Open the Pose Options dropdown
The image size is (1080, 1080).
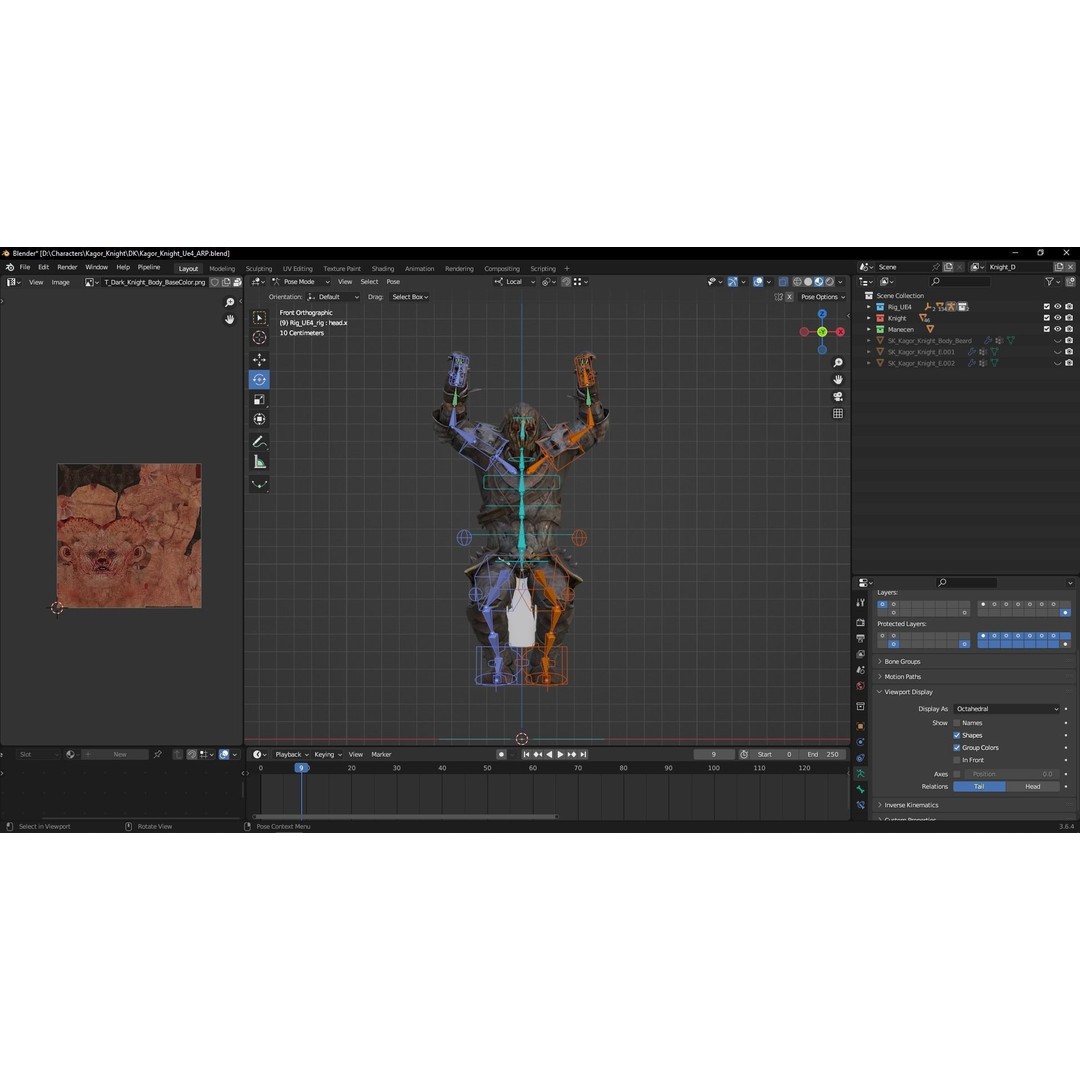[x=822, y=297]
